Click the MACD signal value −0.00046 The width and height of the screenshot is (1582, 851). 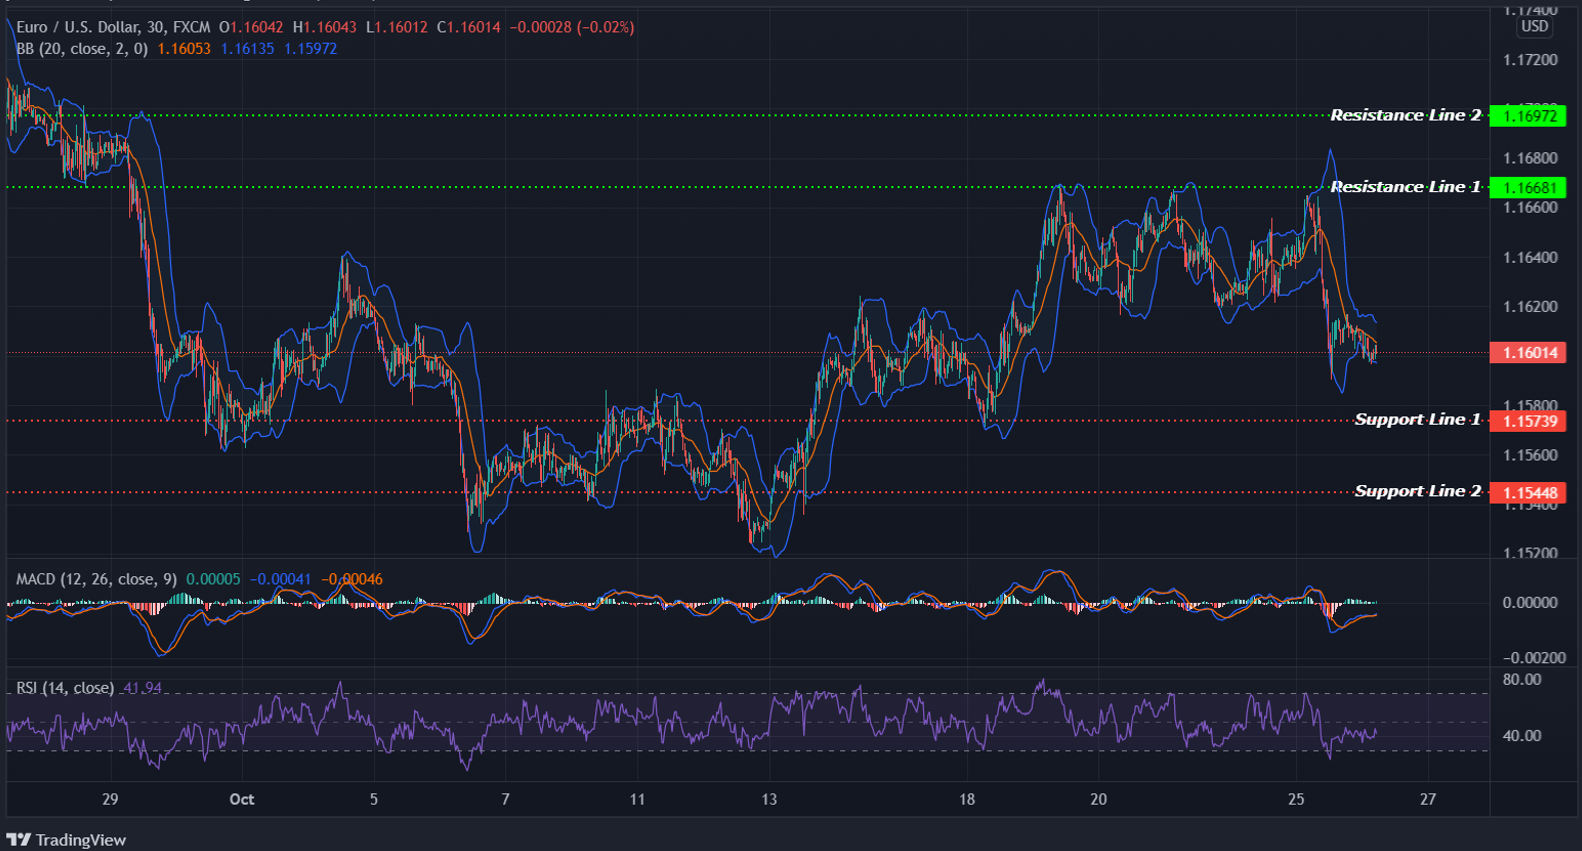tap(351, 579)
